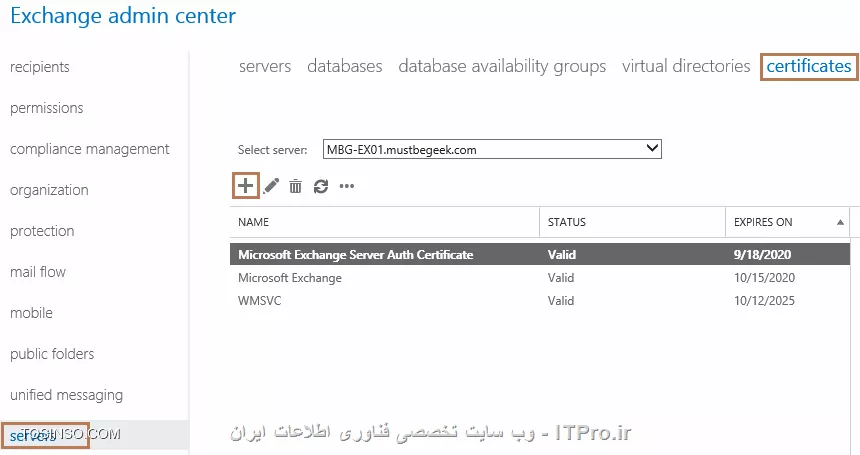This screenshot has width=860, height=455.
Task: Open the more options ellipsis menu
Action: 347,186
